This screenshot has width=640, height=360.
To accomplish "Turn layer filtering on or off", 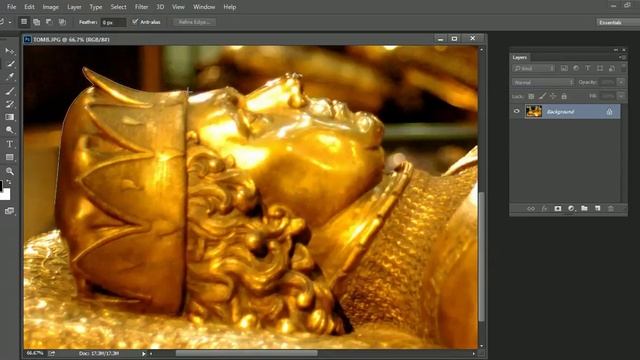I will pyautogui.click(x=623, y=67).
